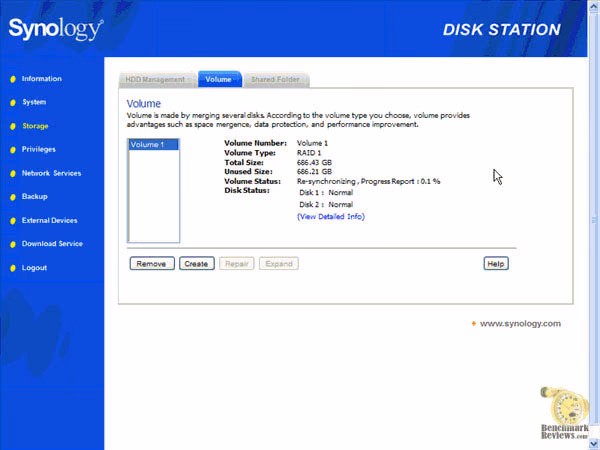Click the yellow bullet beside Backup
The width and height of the screenshot is (600, 450).
(13, 197)
